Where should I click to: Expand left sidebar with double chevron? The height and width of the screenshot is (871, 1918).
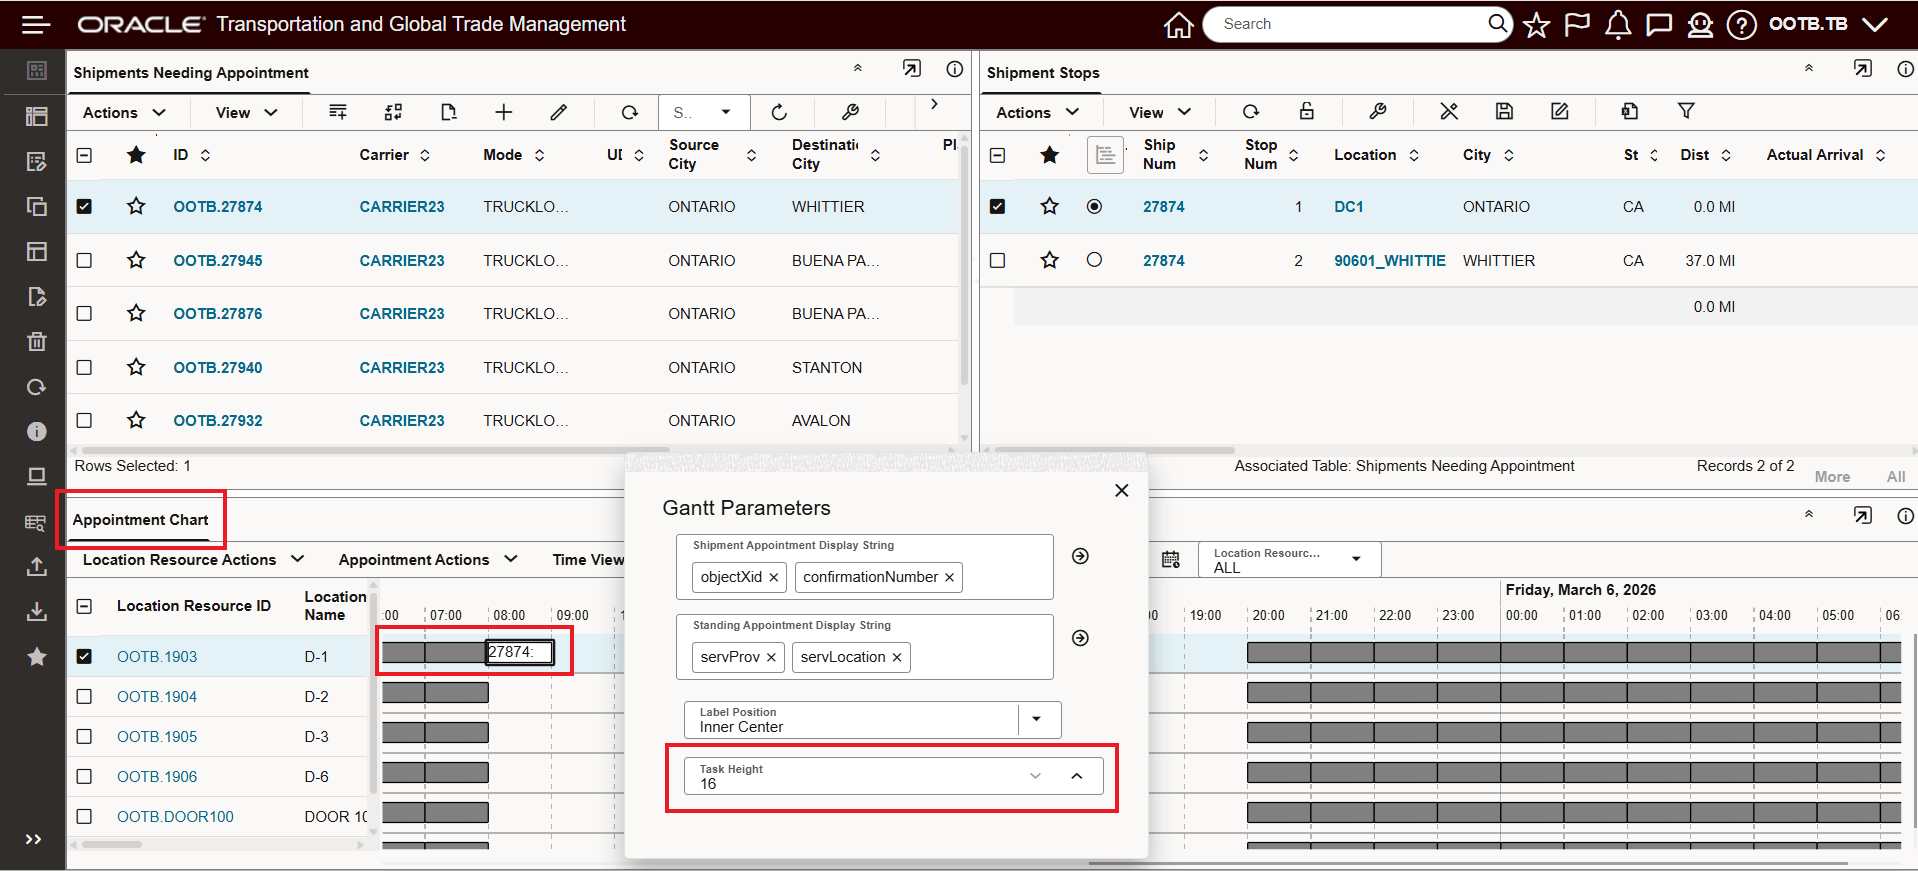33,839
